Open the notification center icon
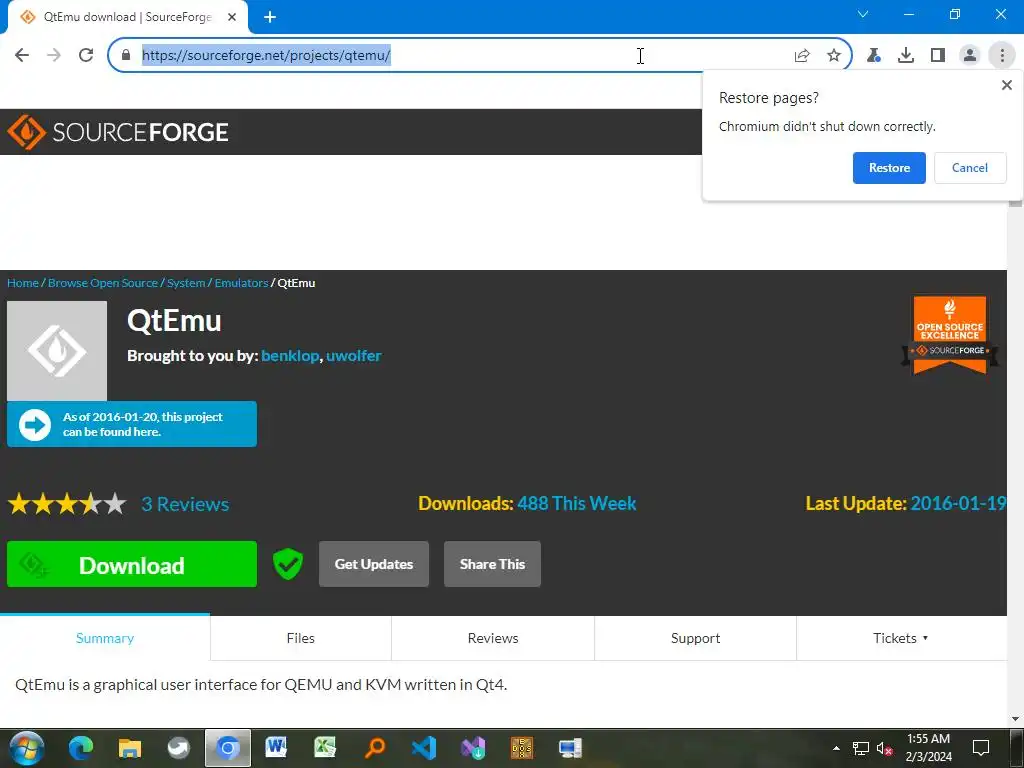This screenshot has height=768, width=1024. [x=981, y=748]
